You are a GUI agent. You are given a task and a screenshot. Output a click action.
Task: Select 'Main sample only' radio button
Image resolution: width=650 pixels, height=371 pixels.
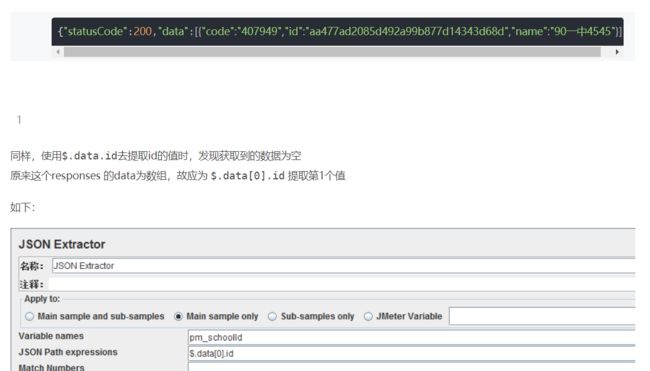click(x=178, y=316)
